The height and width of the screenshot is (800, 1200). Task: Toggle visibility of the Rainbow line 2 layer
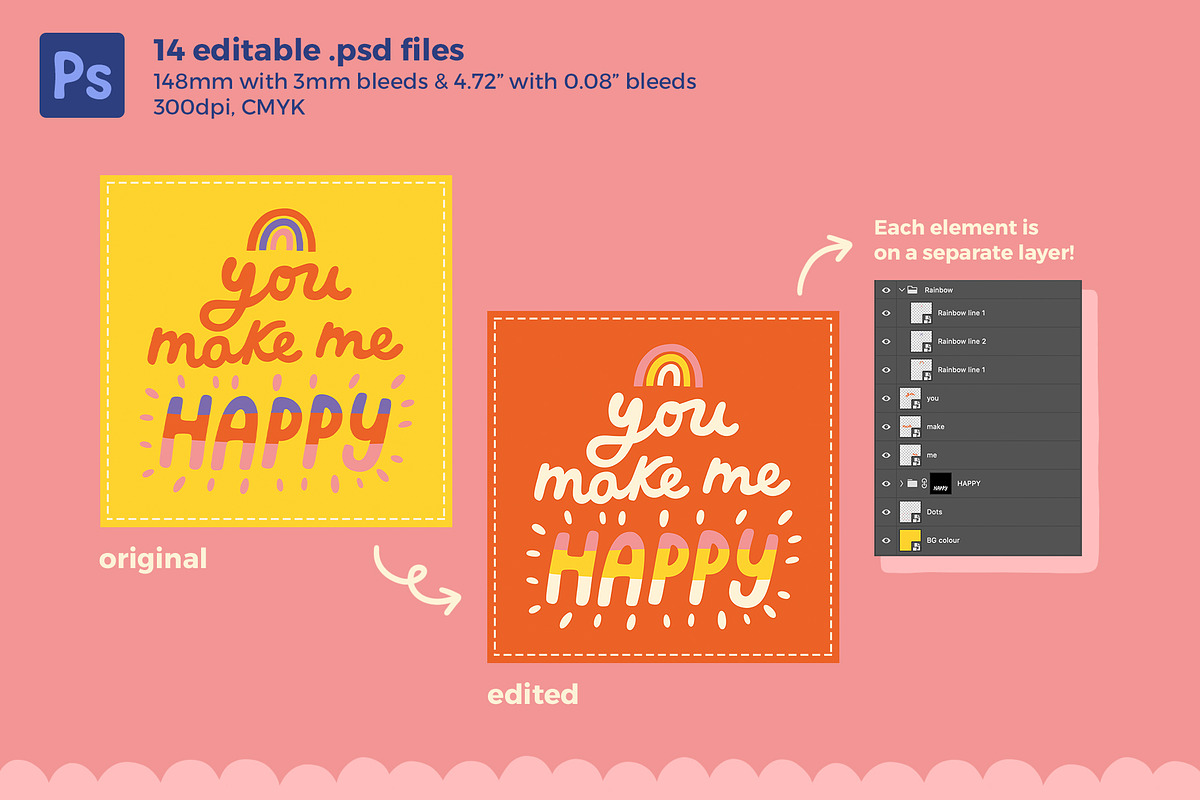[885, 341]
